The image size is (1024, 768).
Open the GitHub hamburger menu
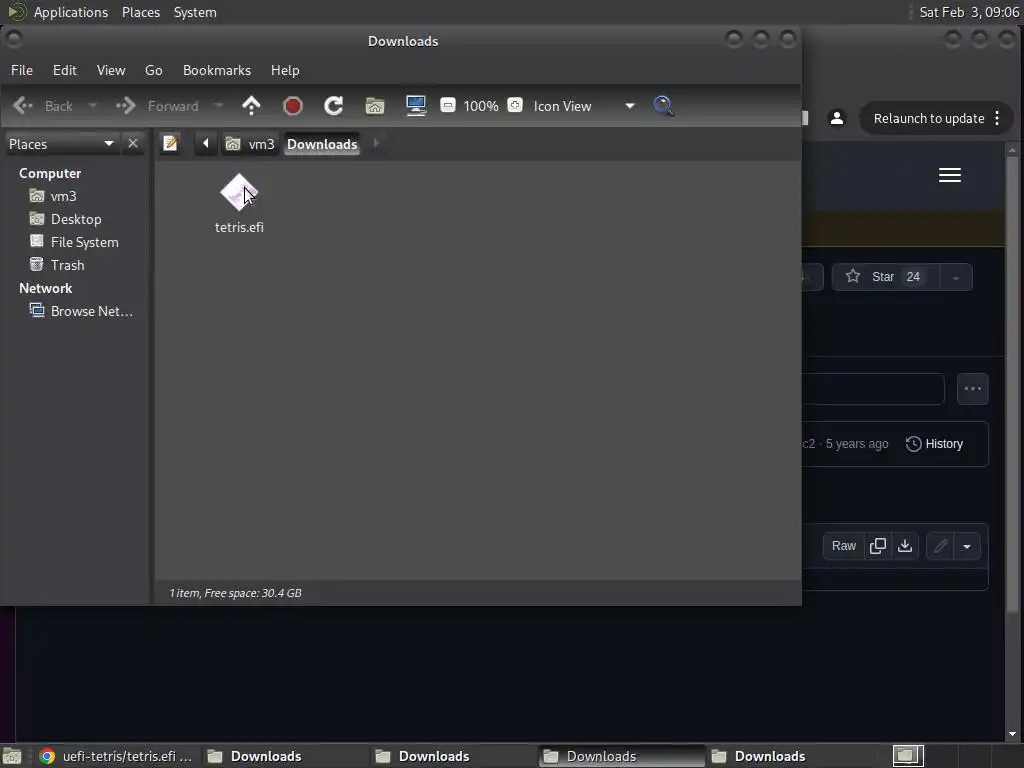click(x=950, y=175)
